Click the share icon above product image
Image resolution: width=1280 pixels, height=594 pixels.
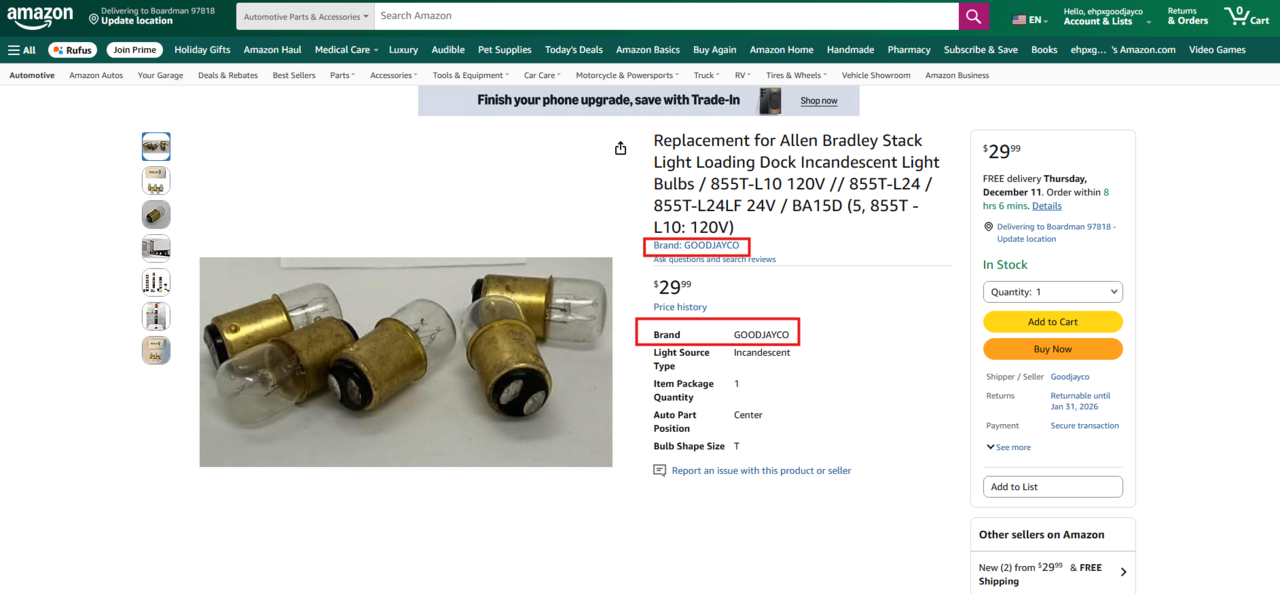coord(620,148)
